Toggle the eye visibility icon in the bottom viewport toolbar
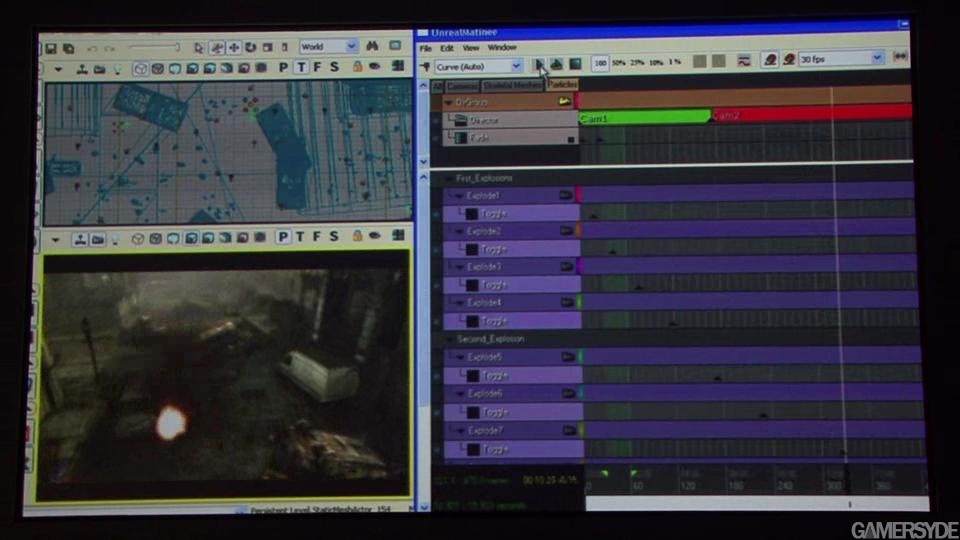The image size is (960, 540). click(375, 236)
